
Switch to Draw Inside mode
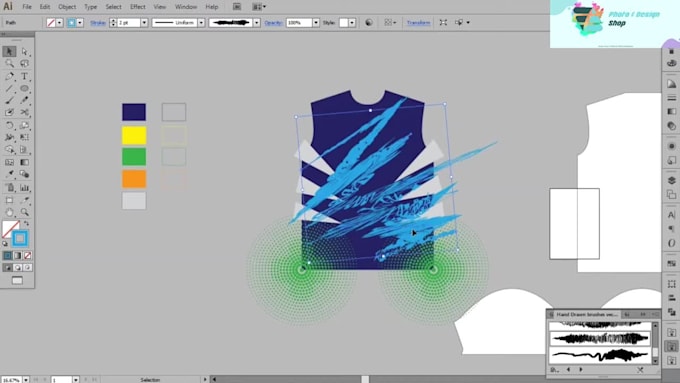point(27,268)
